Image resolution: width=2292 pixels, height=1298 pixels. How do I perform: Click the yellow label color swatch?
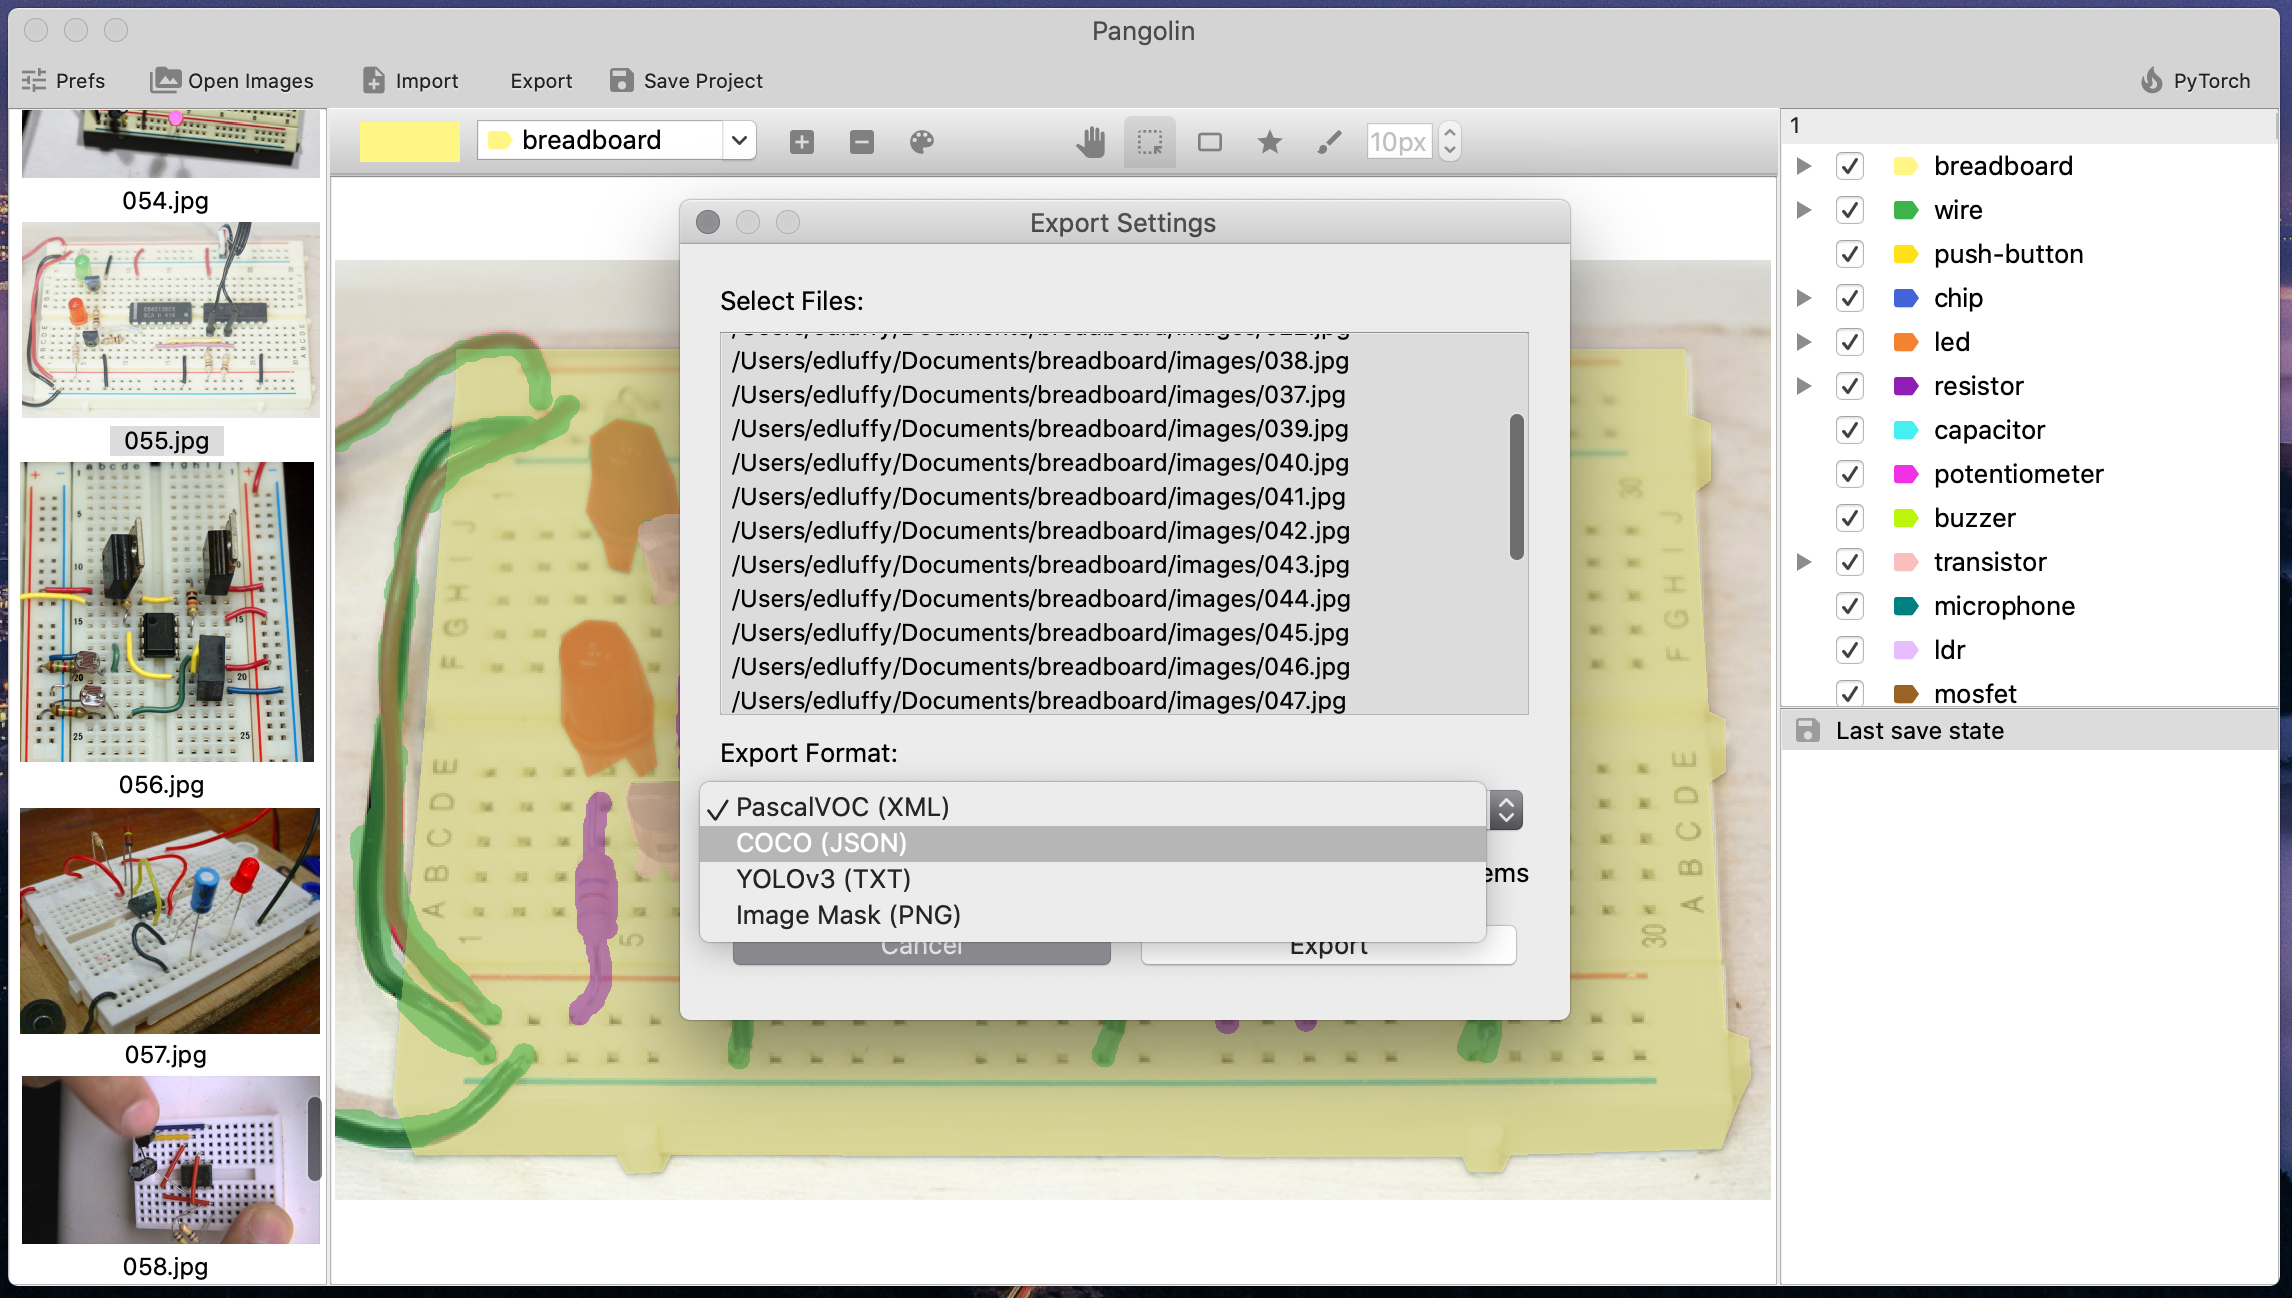click(x=409, y=141)
